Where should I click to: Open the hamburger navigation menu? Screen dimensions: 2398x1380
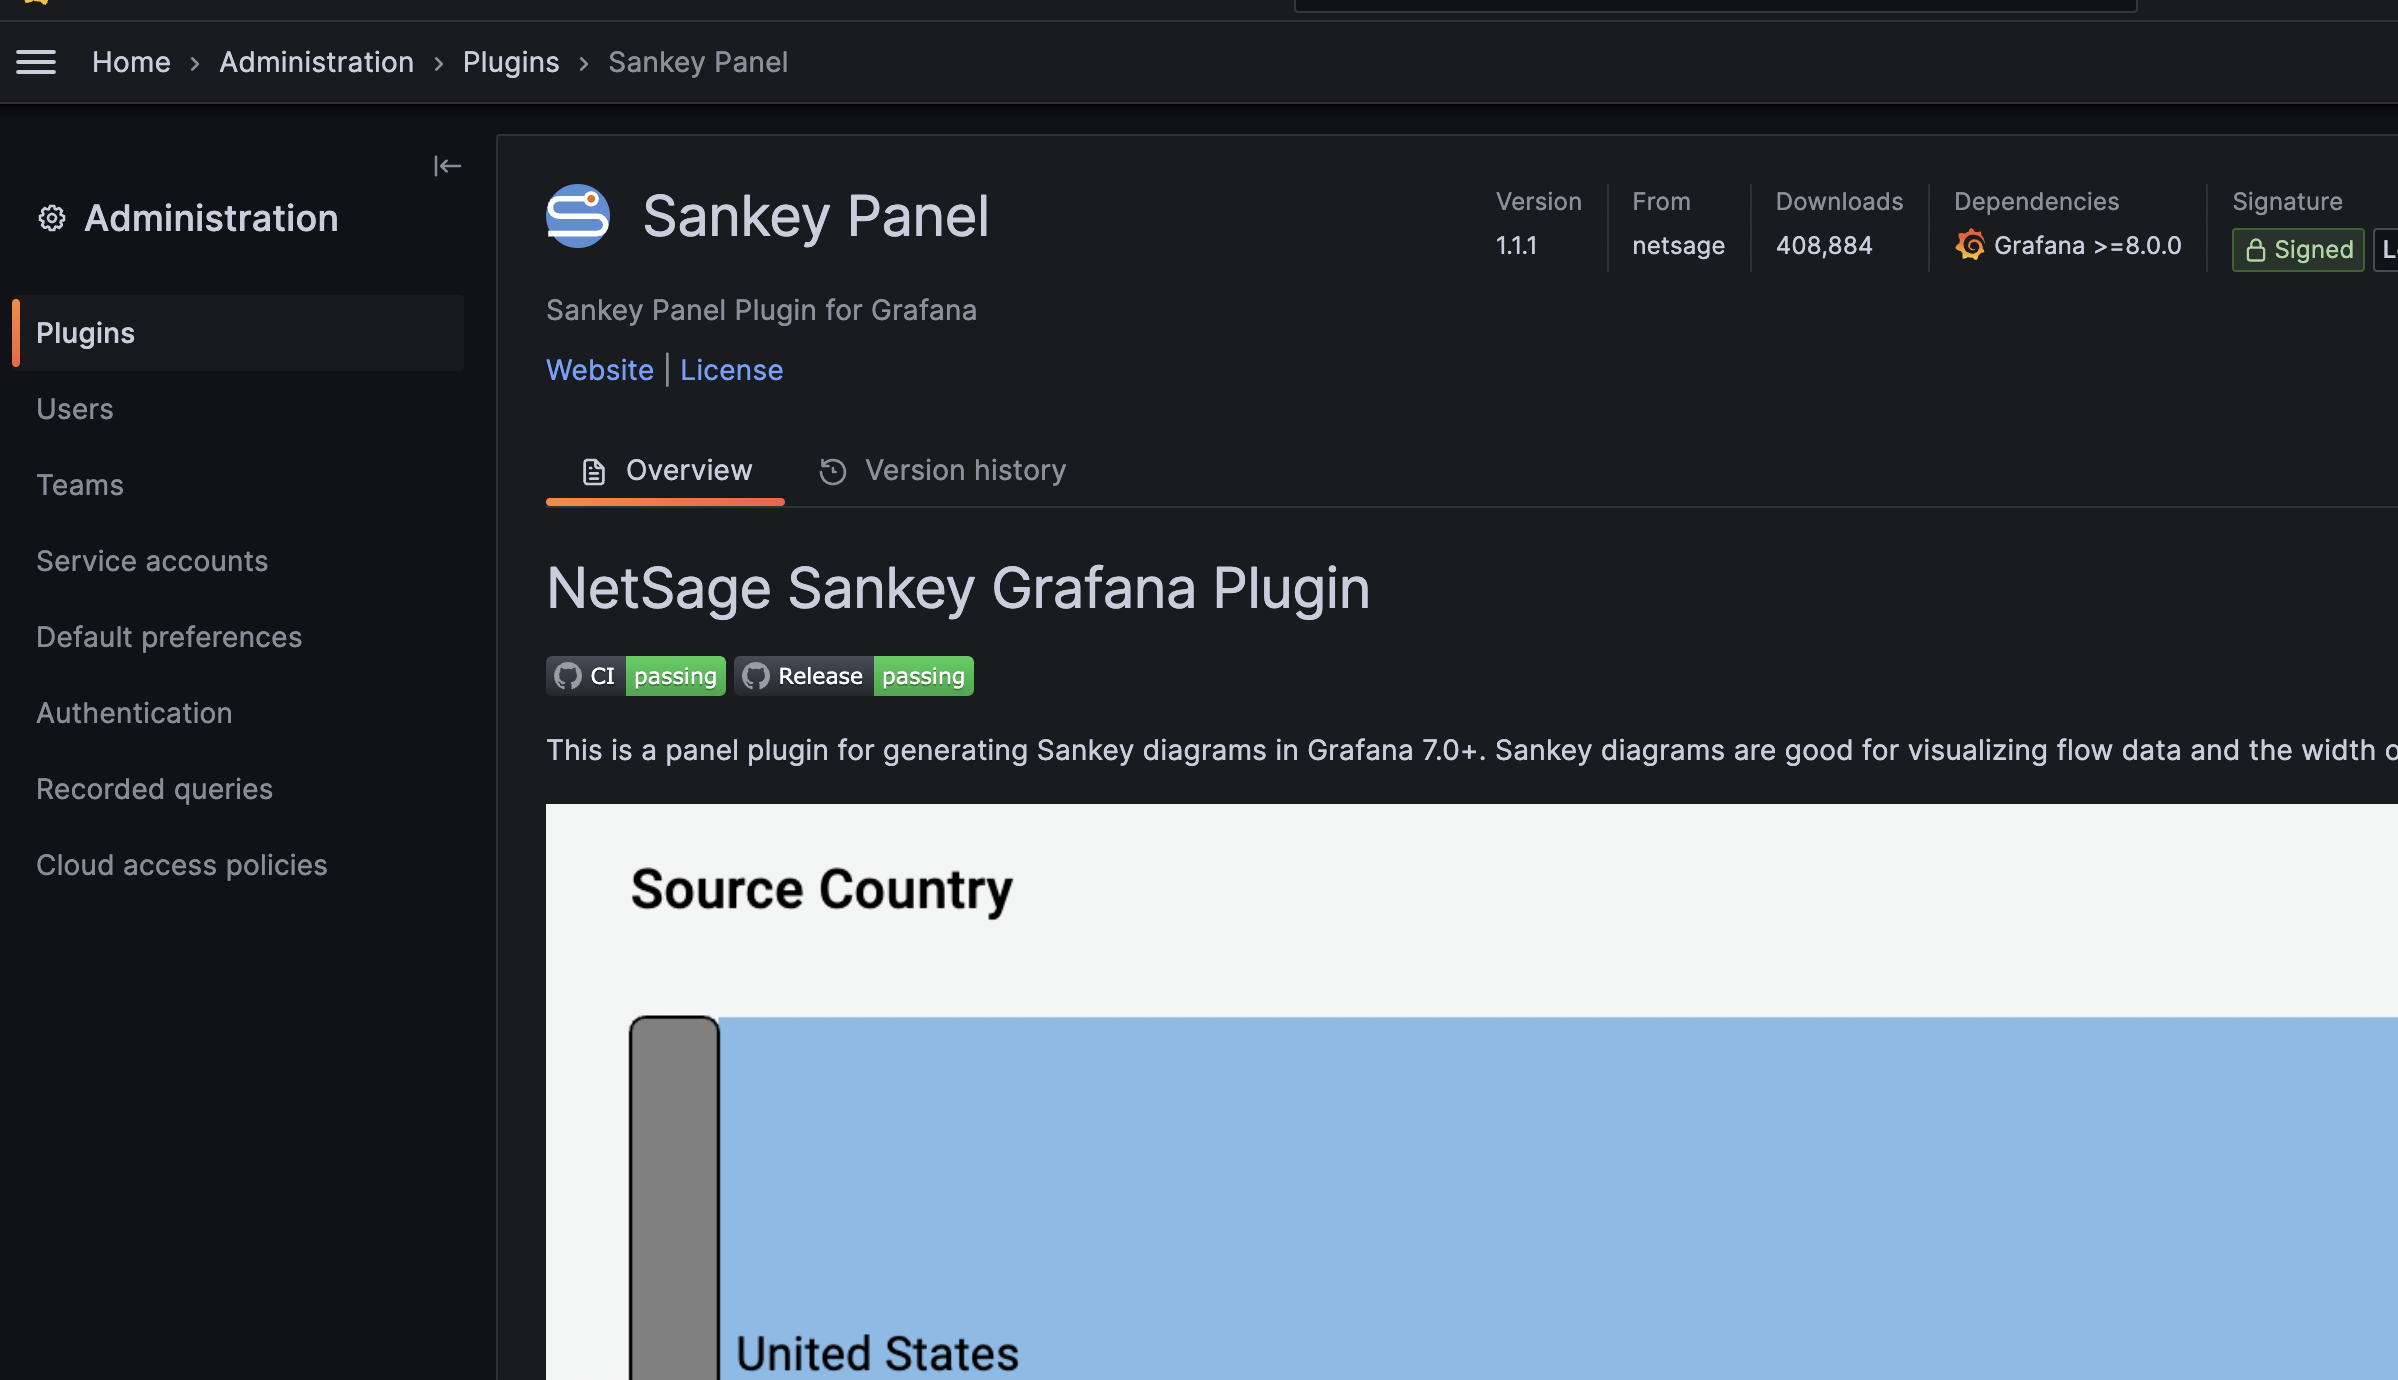point(37,62)
